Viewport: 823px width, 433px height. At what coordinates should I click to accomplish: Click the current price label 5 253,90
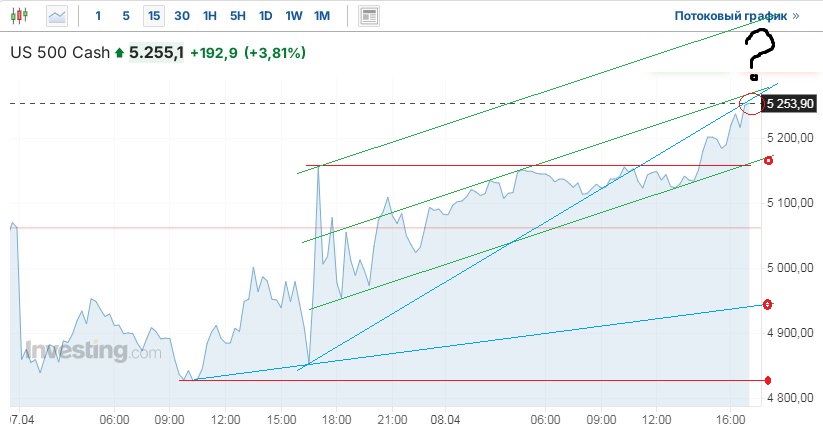click(x=791, y=103)
